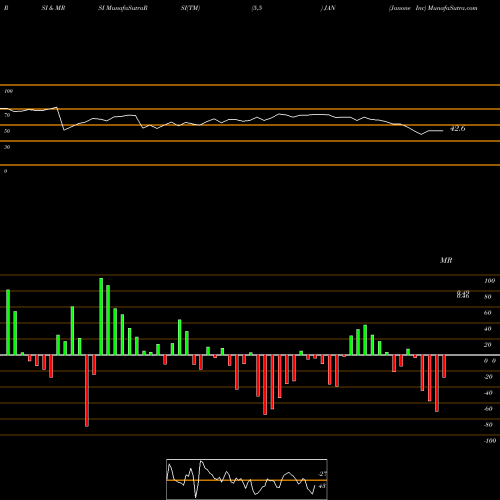
Task: Click the MunafaSutra.com title text at top right
Action: tap(452, 8)
